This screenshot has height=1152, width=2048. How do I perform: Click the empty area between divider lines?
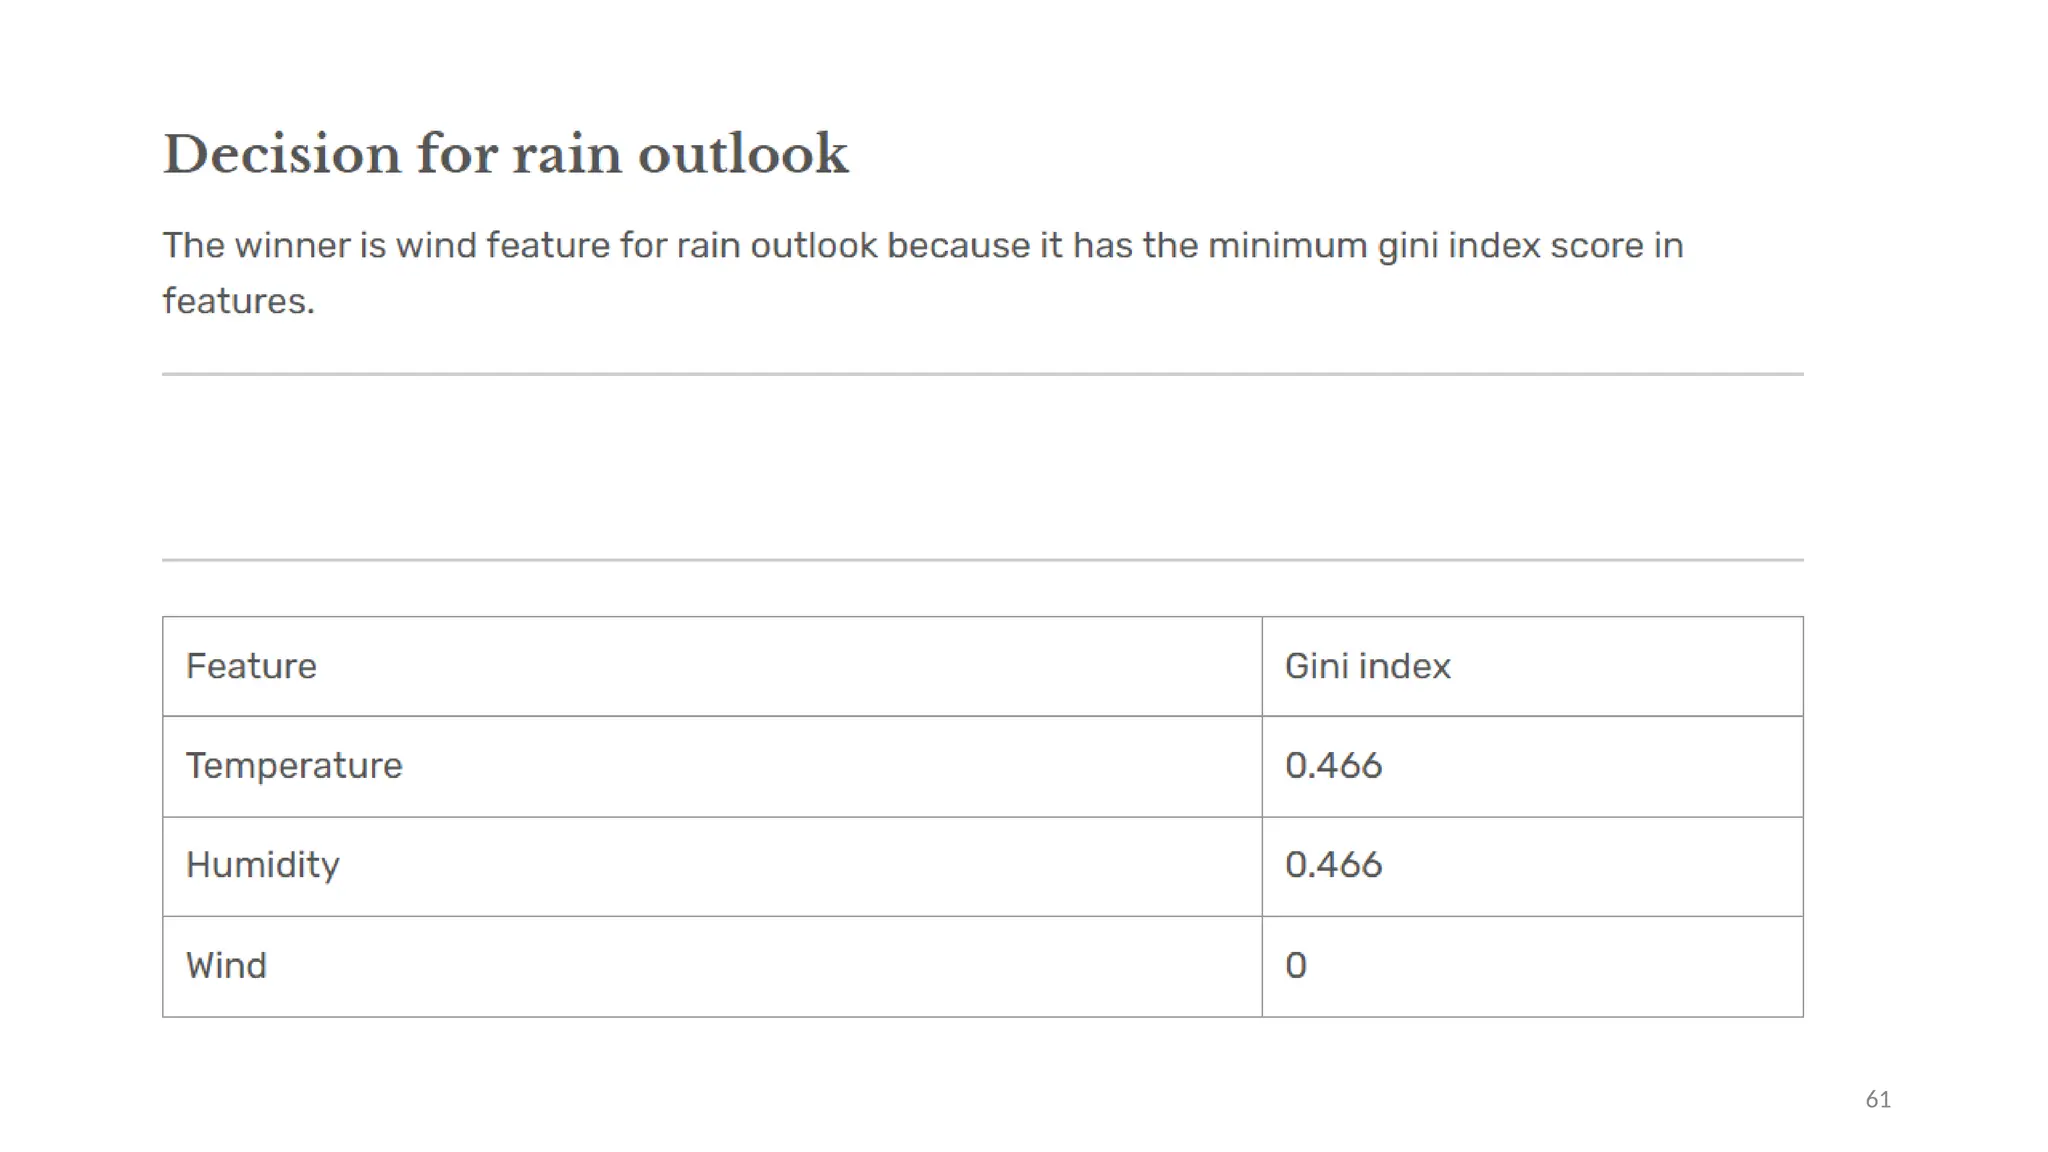(983, 467)
